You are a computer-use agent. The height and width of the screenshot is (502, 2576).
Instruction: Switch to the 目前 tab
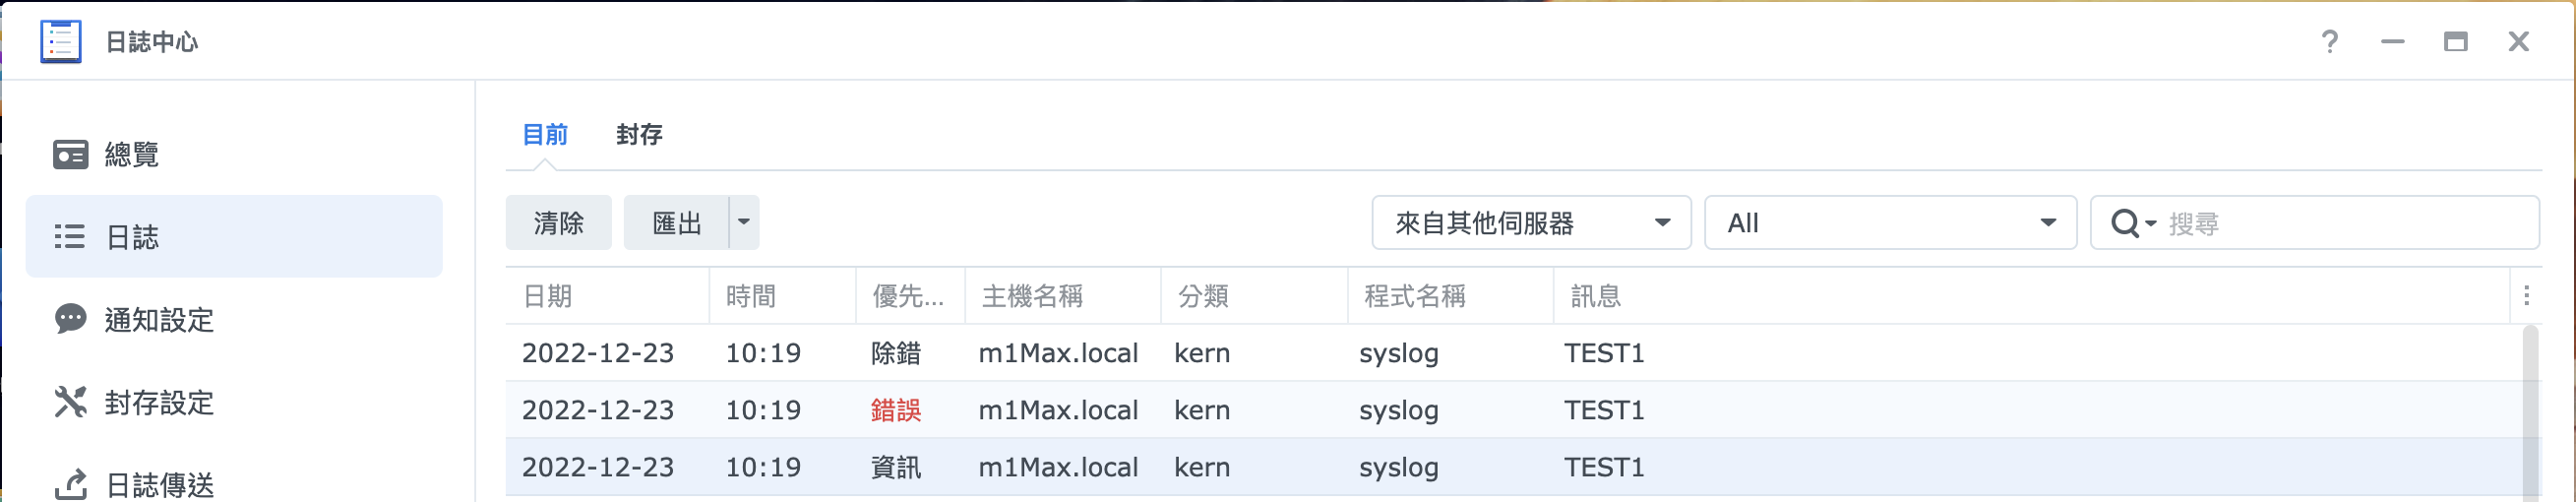(545, 135)
